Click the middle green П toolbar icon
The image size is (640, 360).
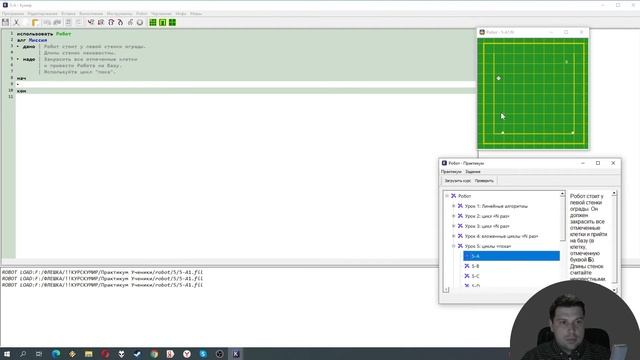[x=162, y=22]
